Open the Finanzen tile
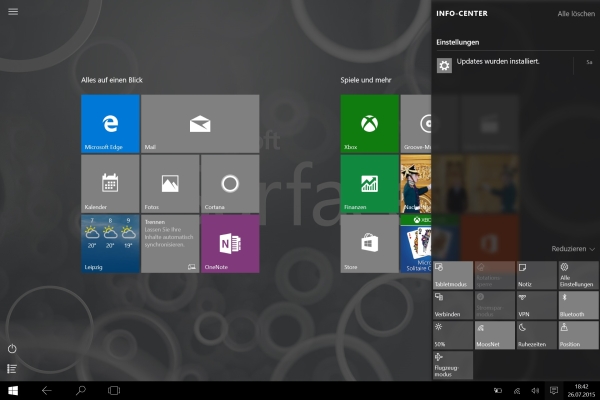This screenshot has height=400, width=600. 370,184
